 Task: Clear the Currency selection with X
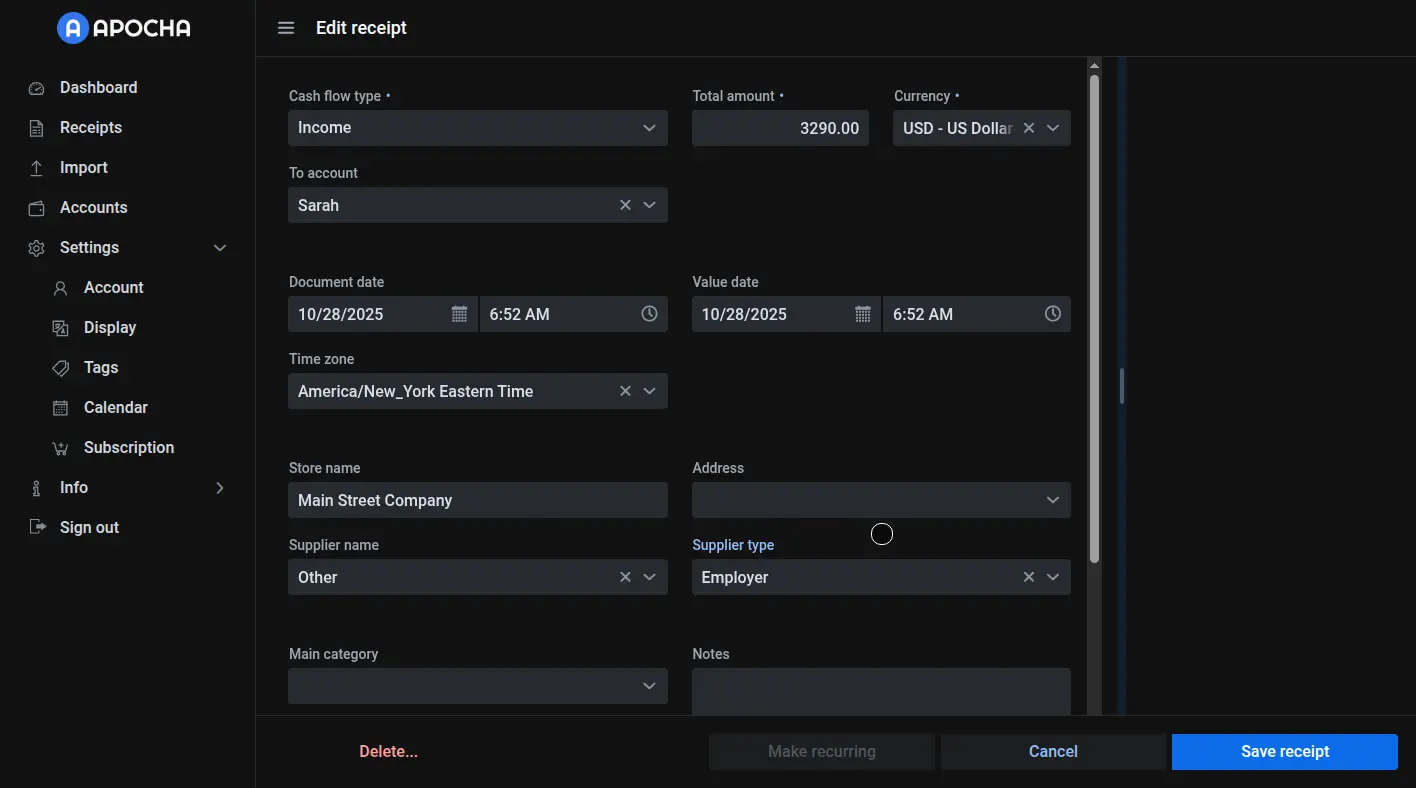click(x=1028, y=128)
